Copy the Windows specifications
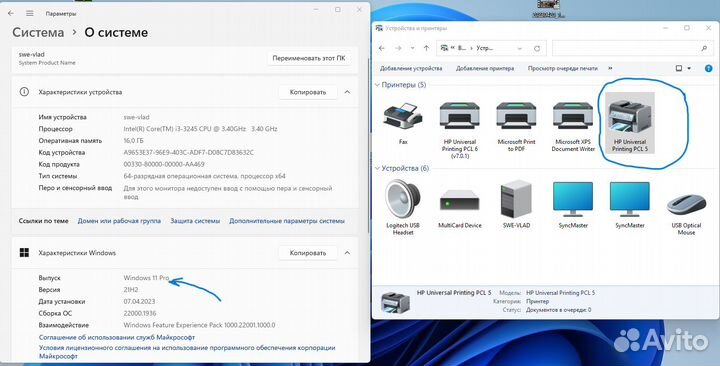Viewport: 720px width, 366px height. [308, 253]
